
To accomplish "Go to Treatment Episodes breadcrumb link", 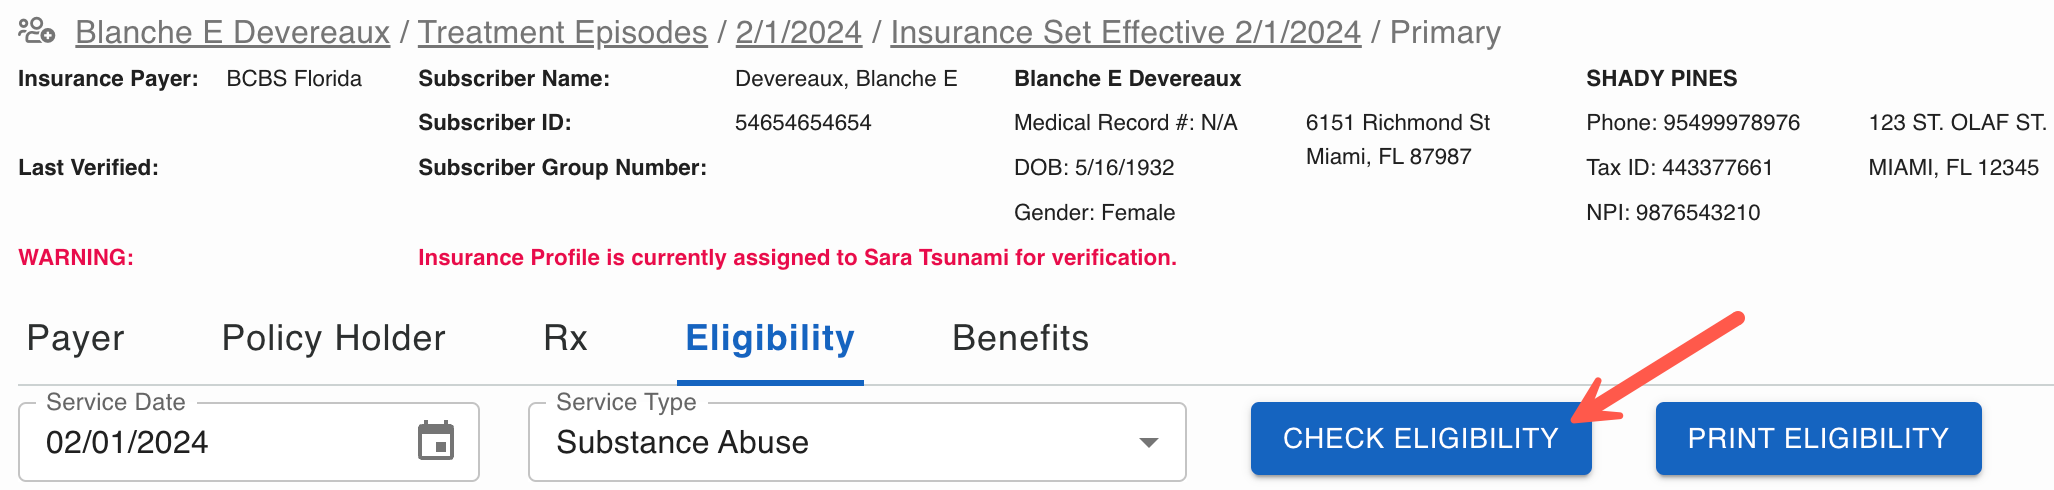I will [x=562, y=32].
